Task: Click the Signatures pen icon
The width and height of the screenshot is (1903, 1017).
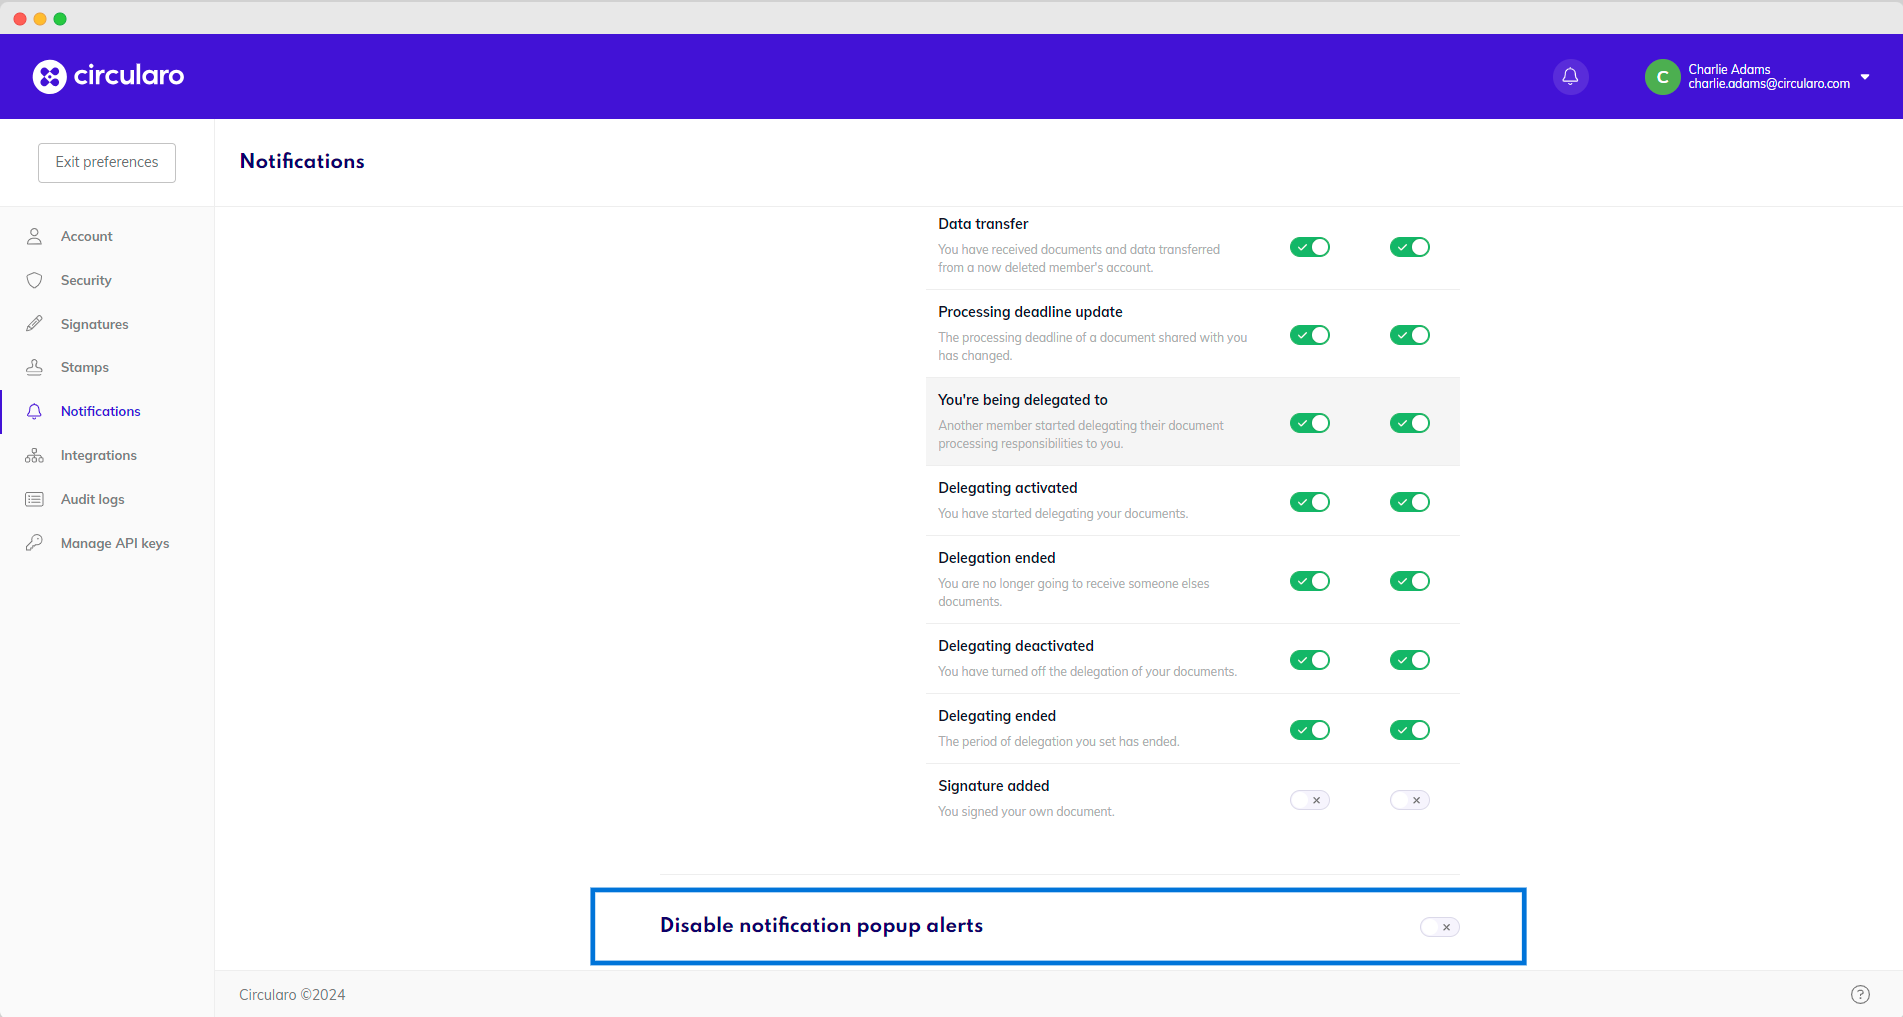Action: tap(34, 324)
